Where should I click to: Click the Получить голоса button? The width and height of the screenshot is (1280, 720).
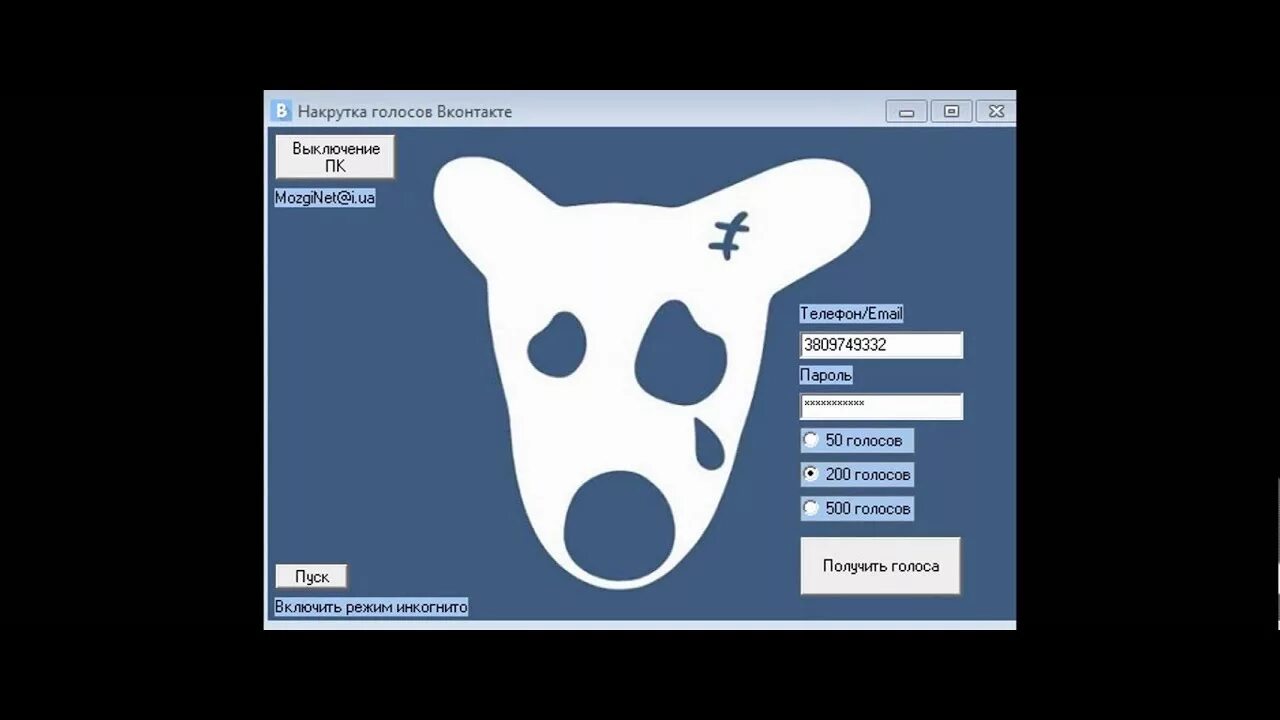click(x=880, y=566)
